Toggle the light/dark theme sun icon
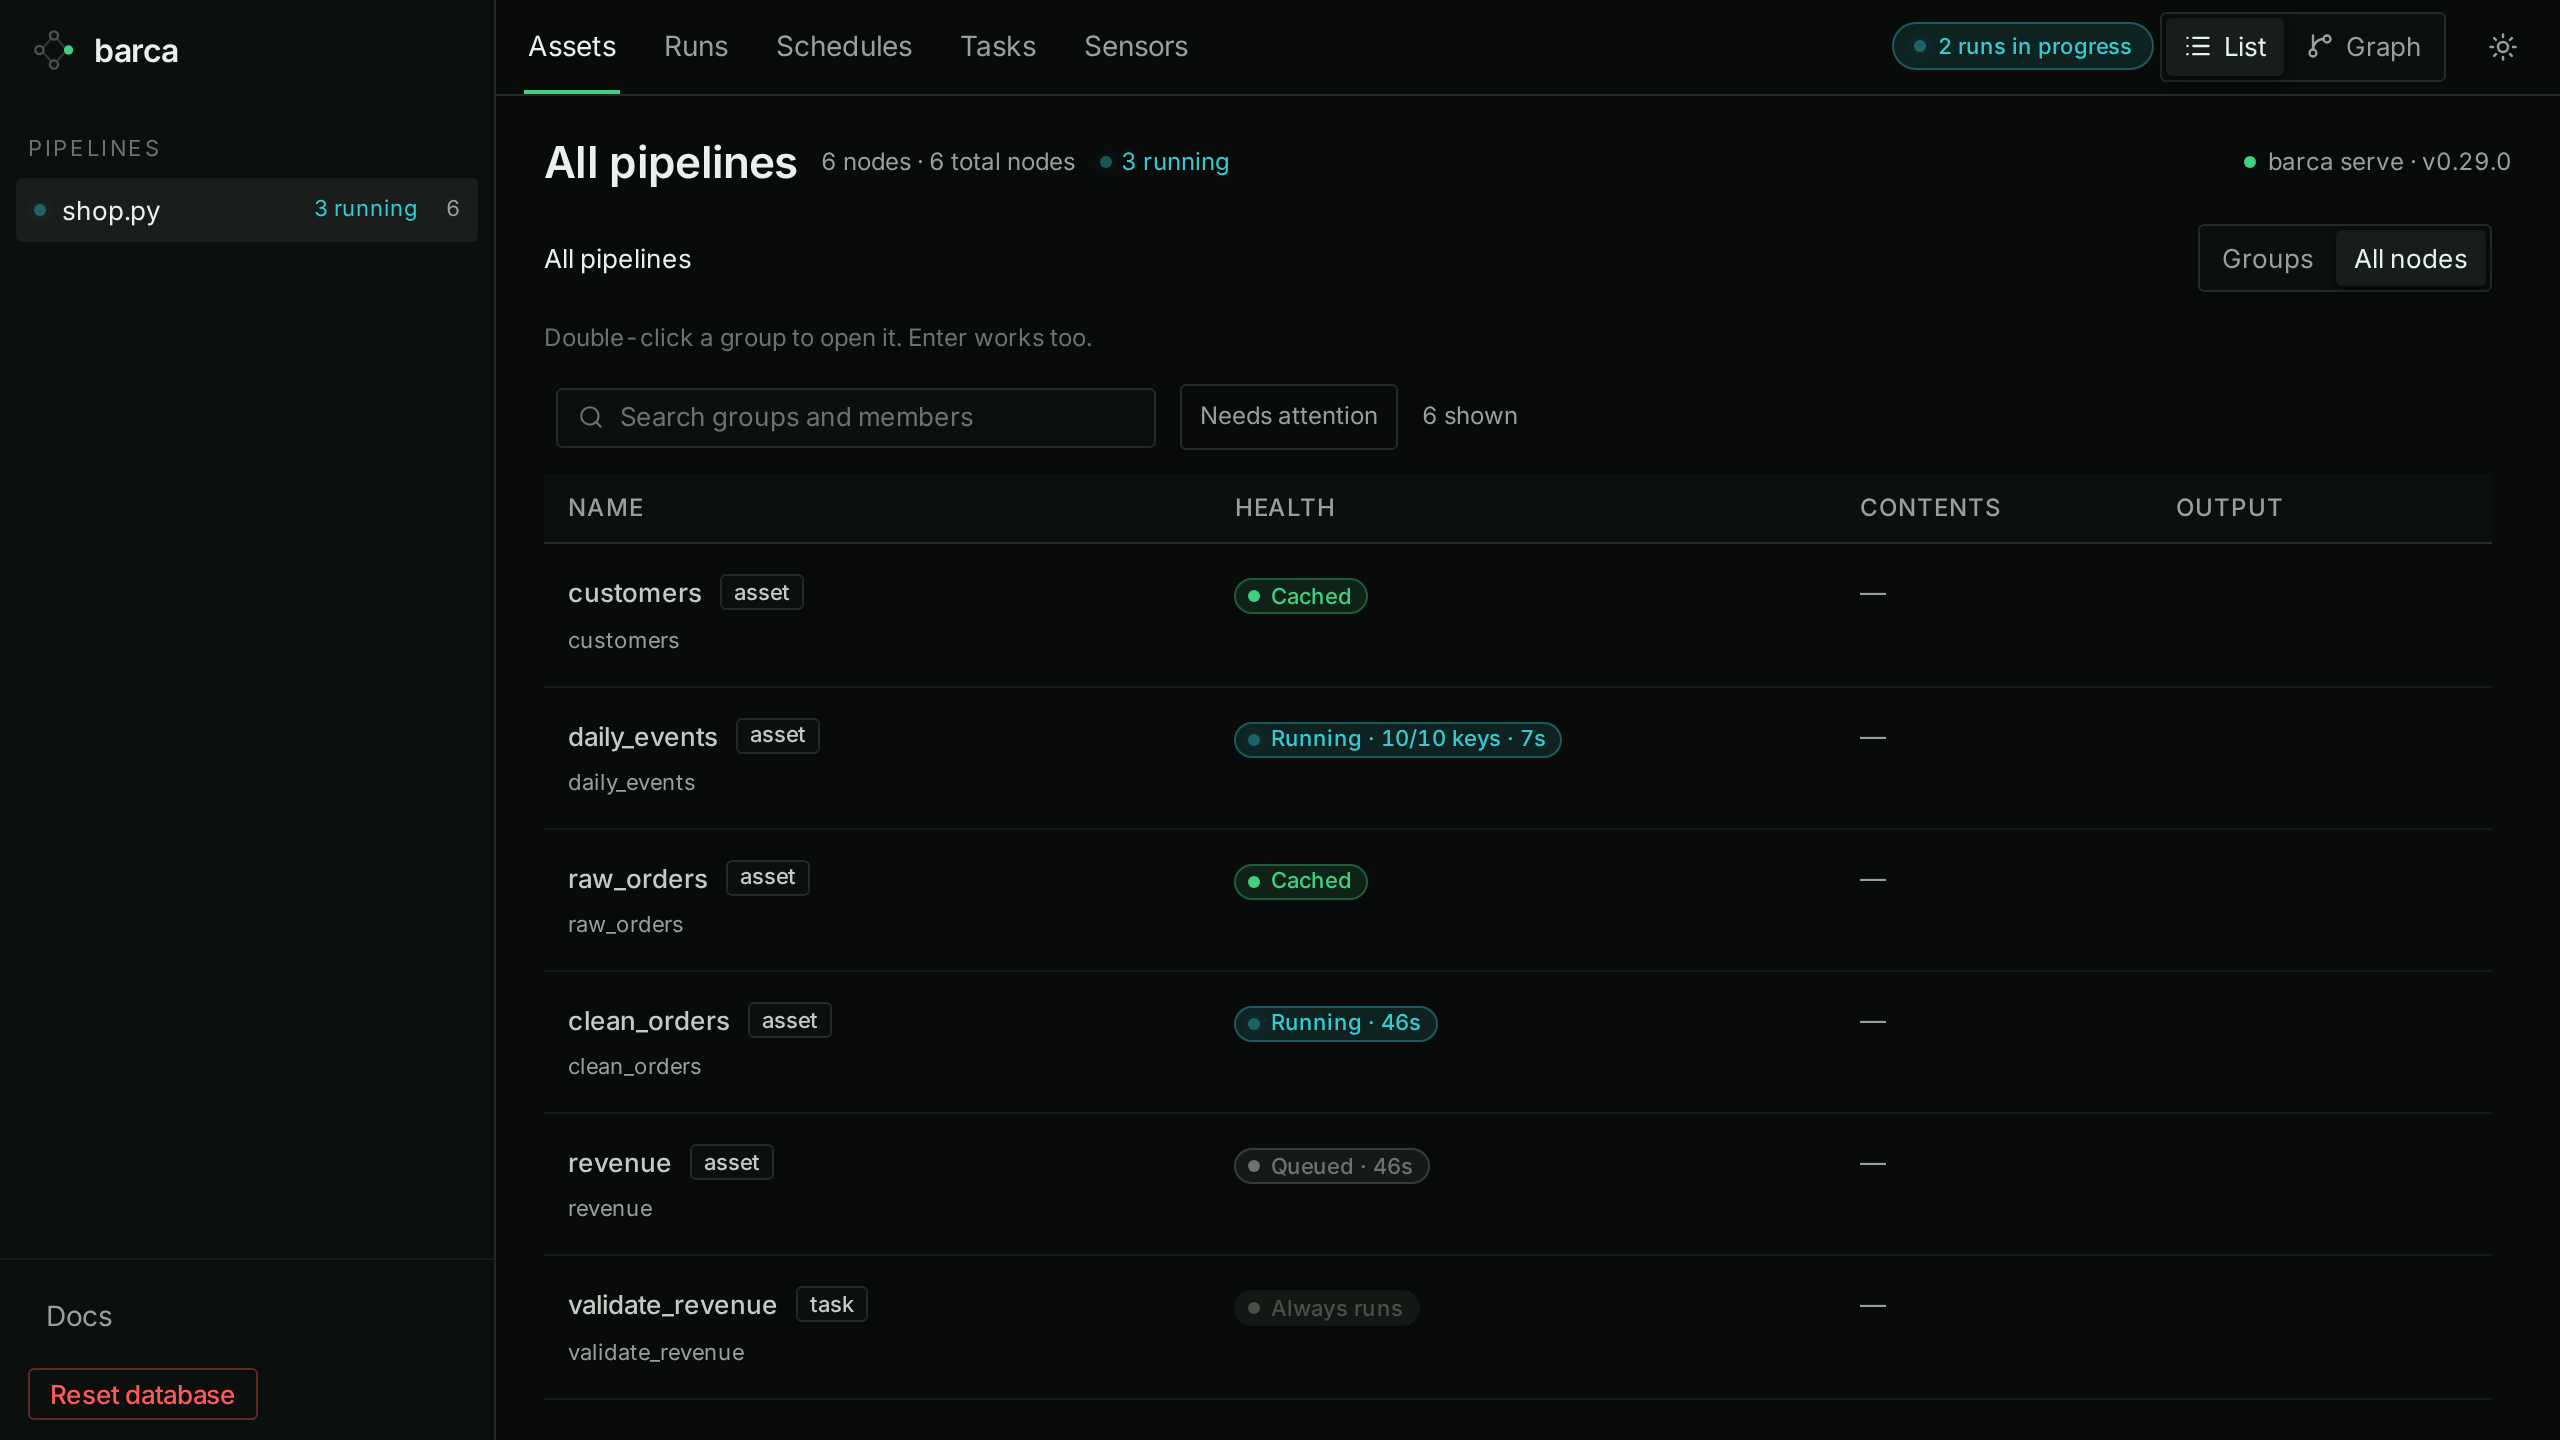Viewport: 2560px width, 1440px height. [x=2502, y=47]
